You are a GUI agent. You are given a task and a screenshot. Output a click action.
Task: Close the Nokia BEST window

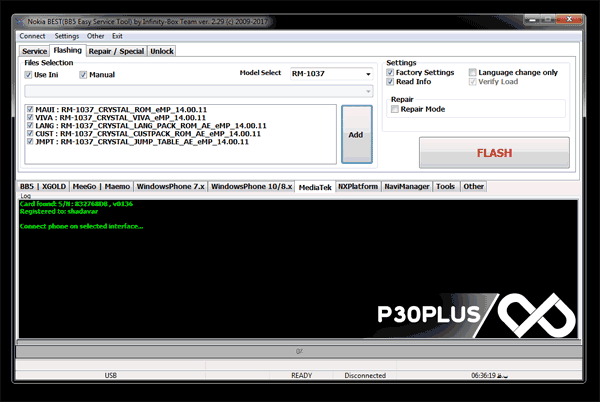click(569, 19)
